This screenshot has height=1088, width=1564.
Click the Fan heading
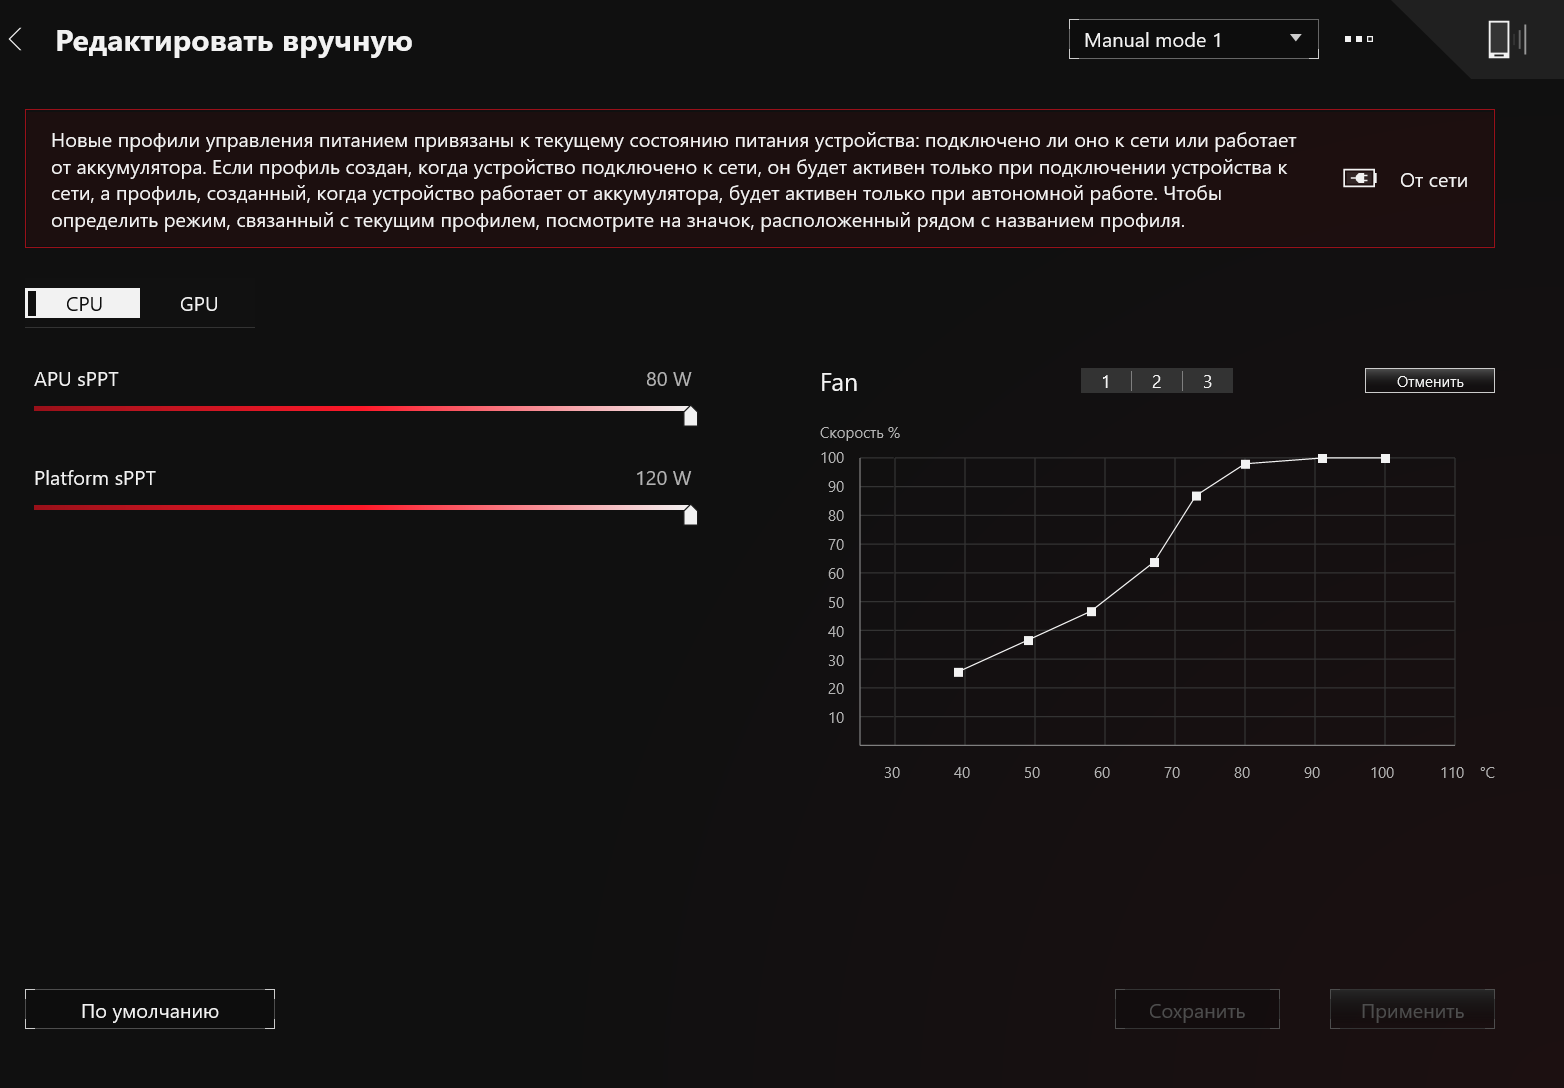(x=839, y=382)
